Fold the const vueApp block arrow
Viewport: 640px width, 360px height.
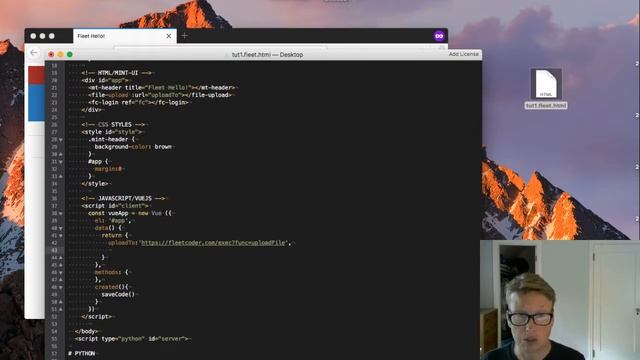point(61,213)
